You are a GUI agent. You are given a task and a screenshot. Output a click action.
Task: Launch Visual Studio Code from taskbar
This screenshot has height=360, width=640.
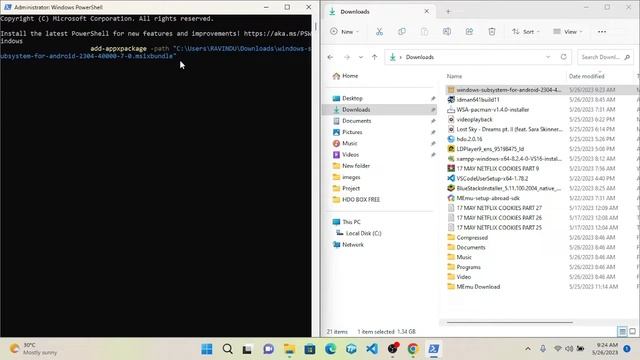tap(372, 349)
